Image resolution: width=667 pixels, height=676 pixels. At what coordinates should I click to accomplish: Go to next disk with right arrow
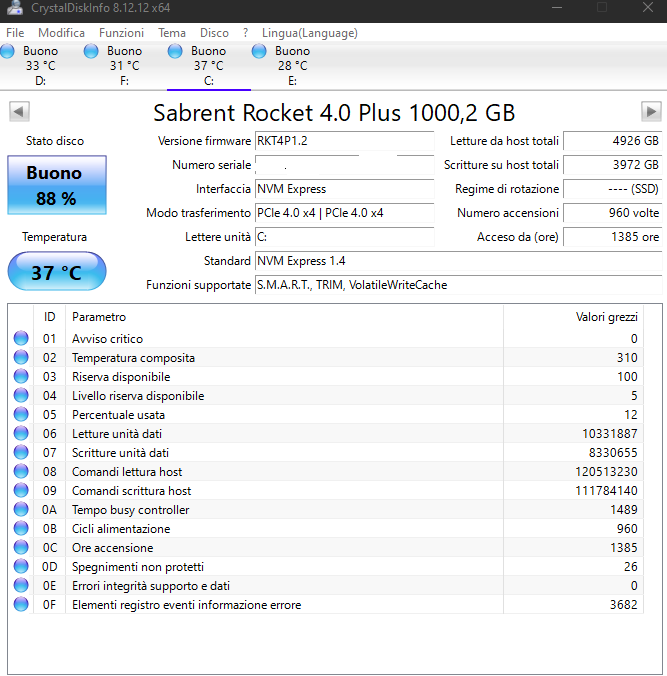point(651,112)
